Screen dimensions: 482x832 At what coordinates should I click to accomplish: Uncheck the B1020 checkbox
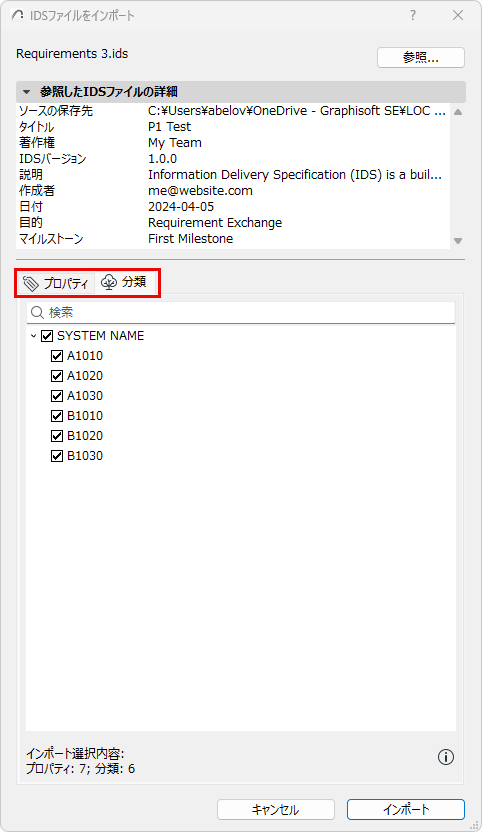coord(57,436)
